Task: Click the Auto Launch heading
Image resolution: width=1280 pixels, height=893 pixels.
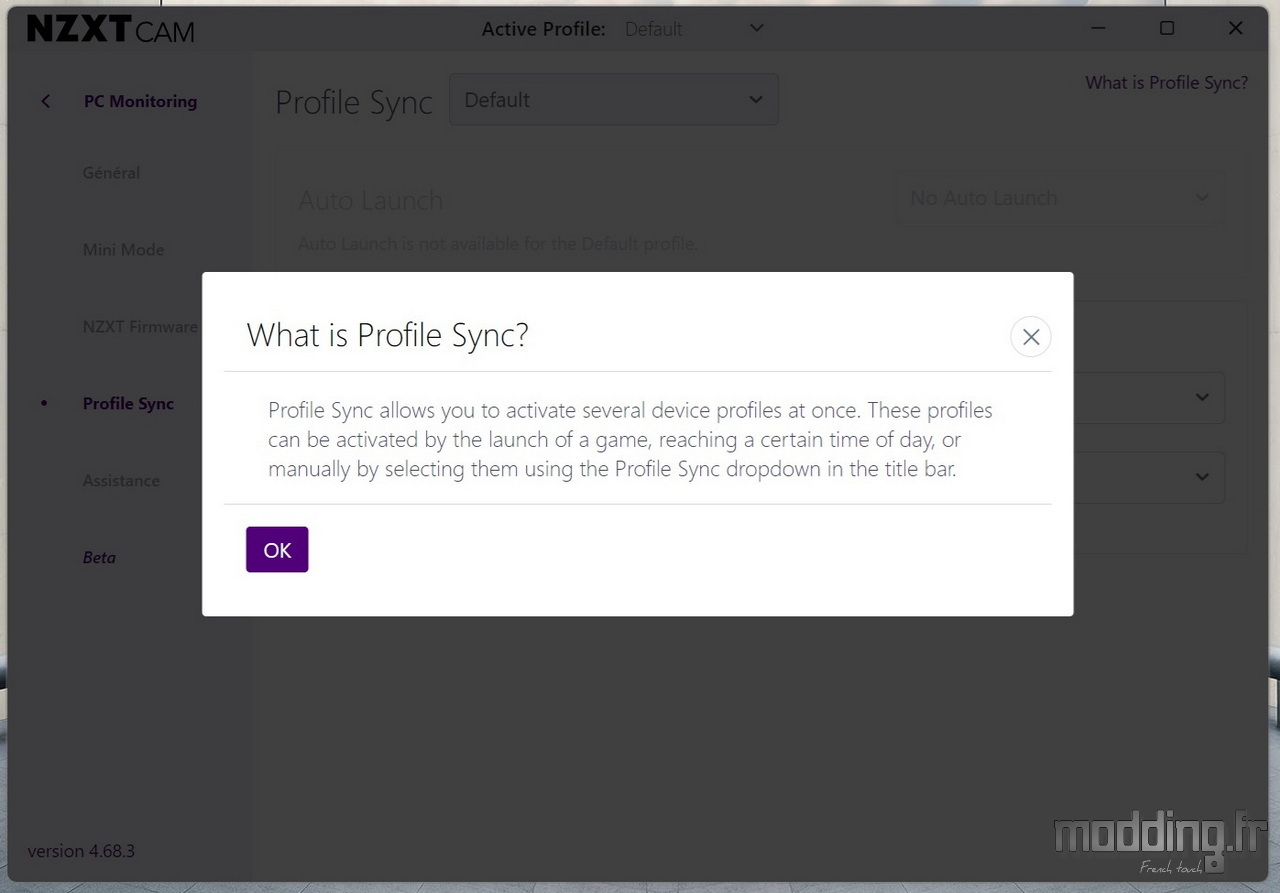Action: (371, 201)
